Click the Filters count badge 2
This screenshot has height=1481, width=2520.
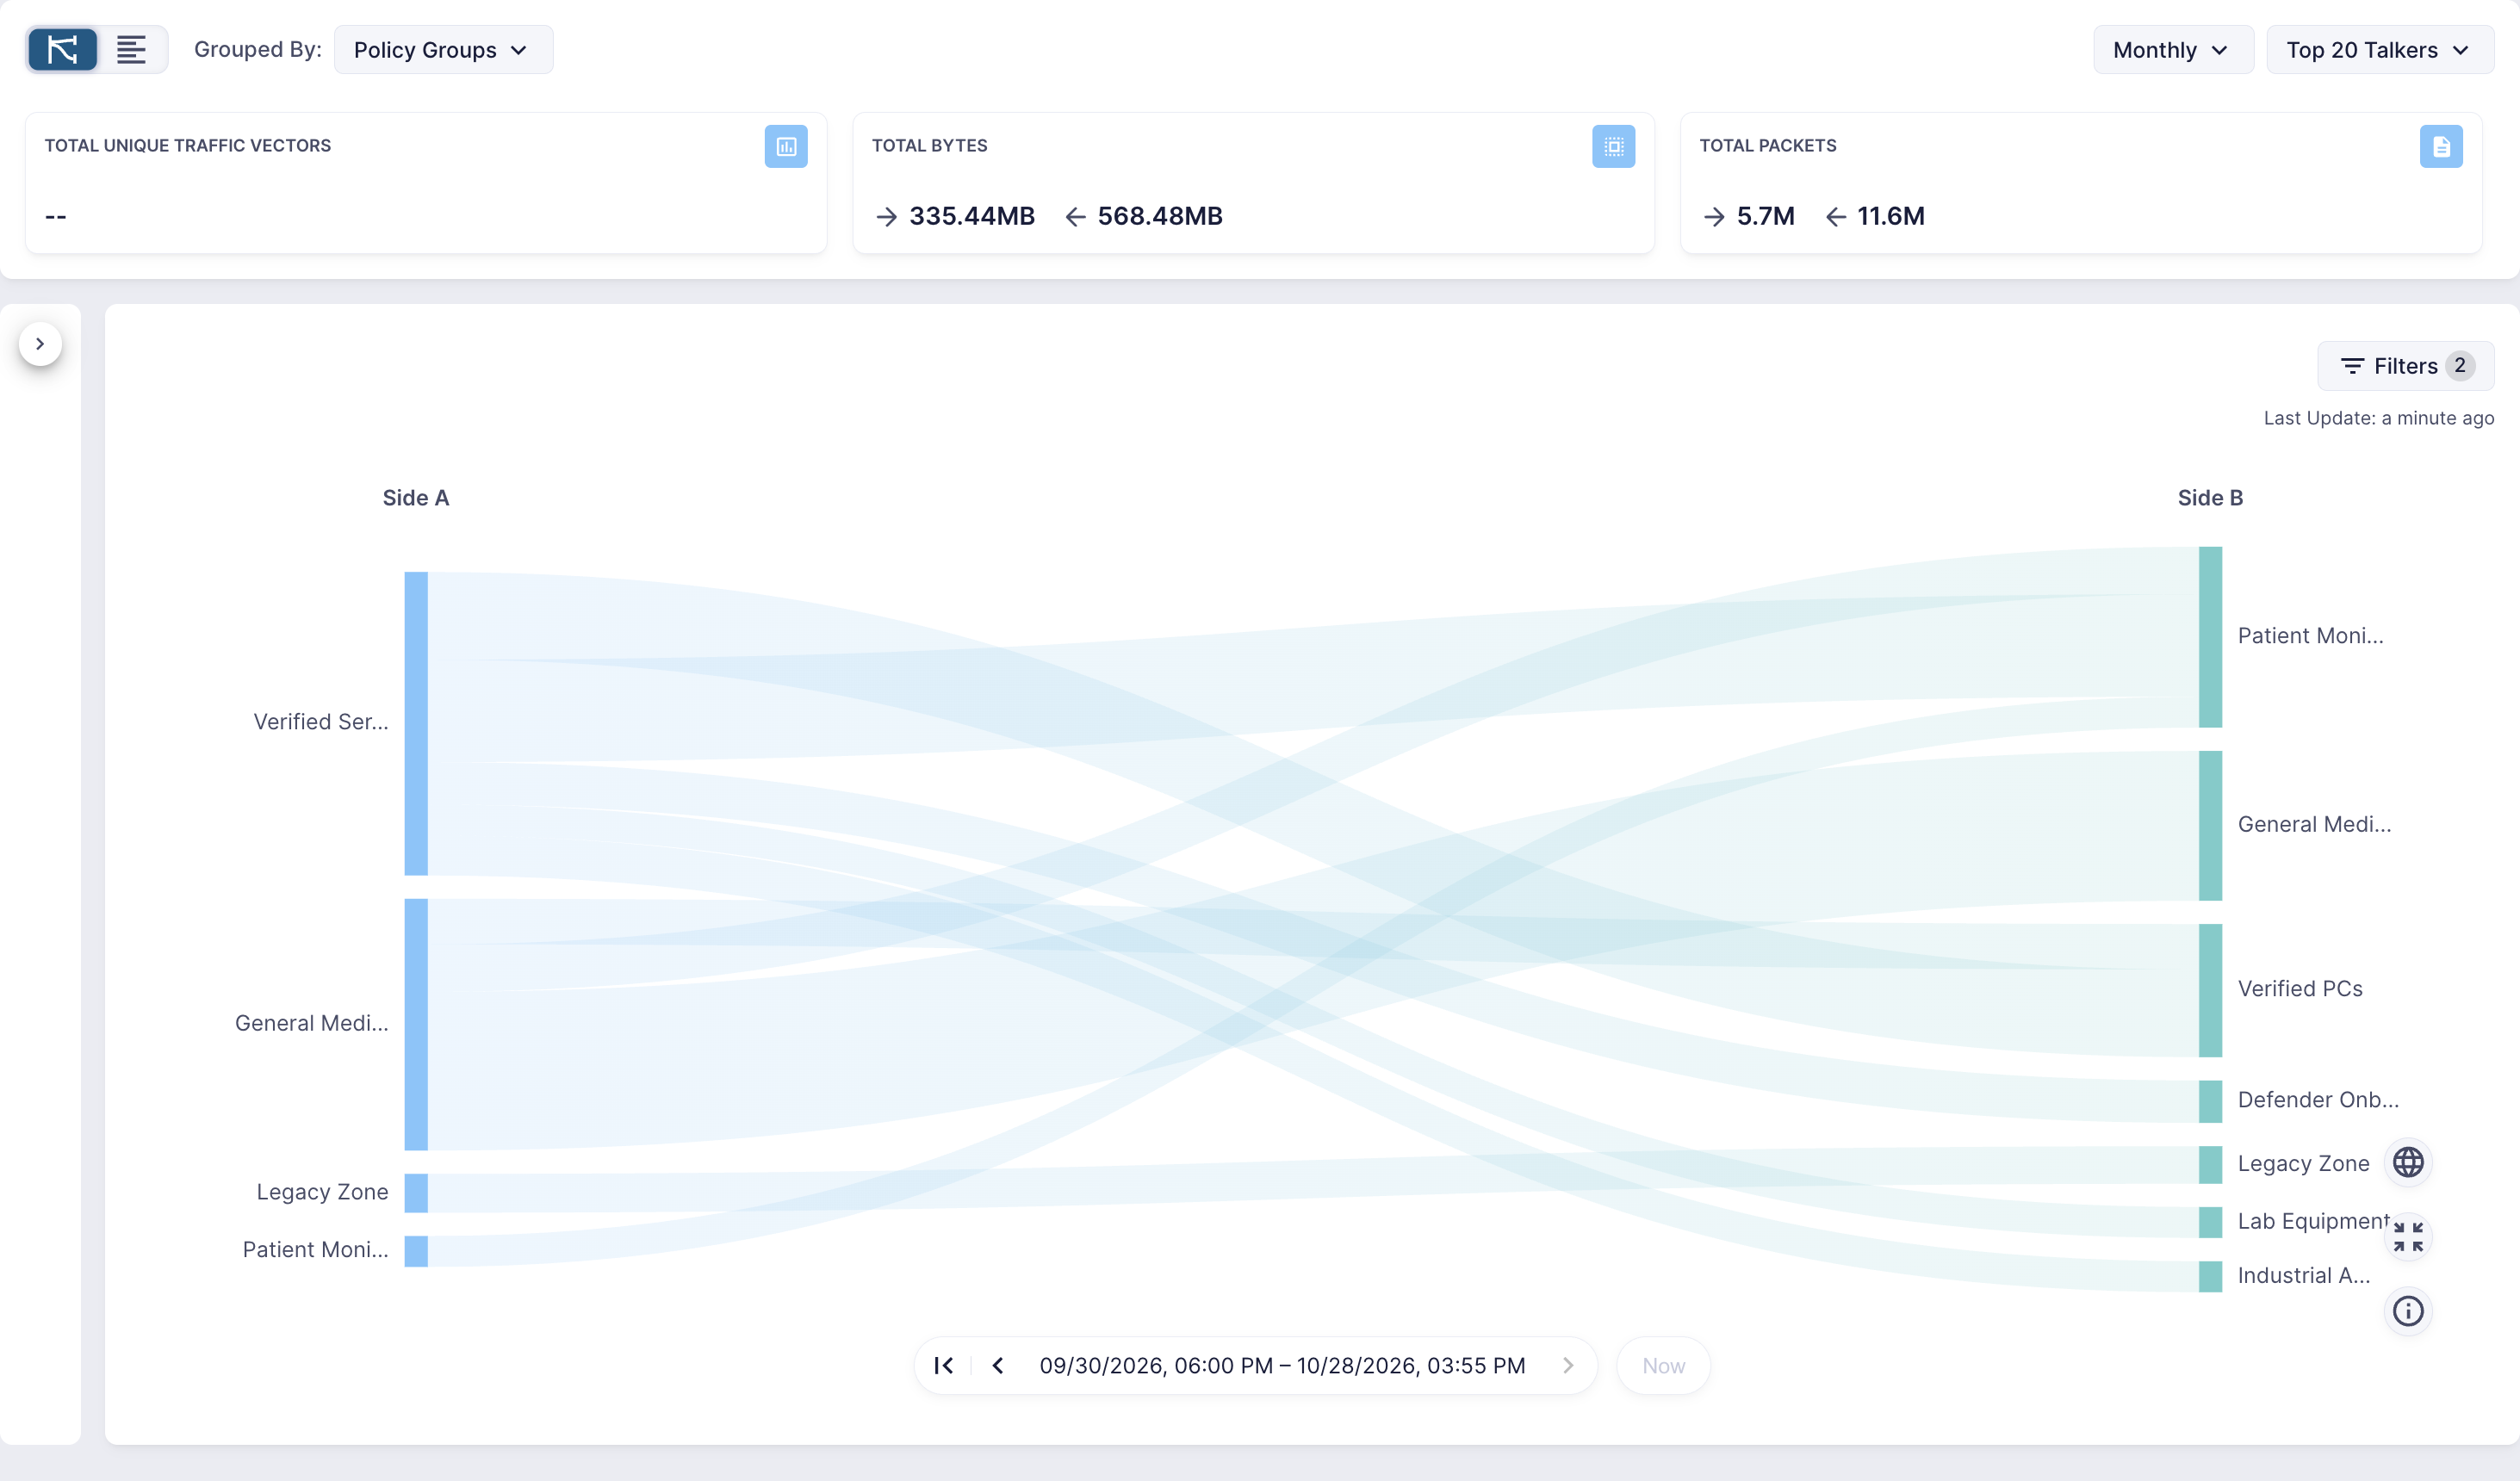2460,366
